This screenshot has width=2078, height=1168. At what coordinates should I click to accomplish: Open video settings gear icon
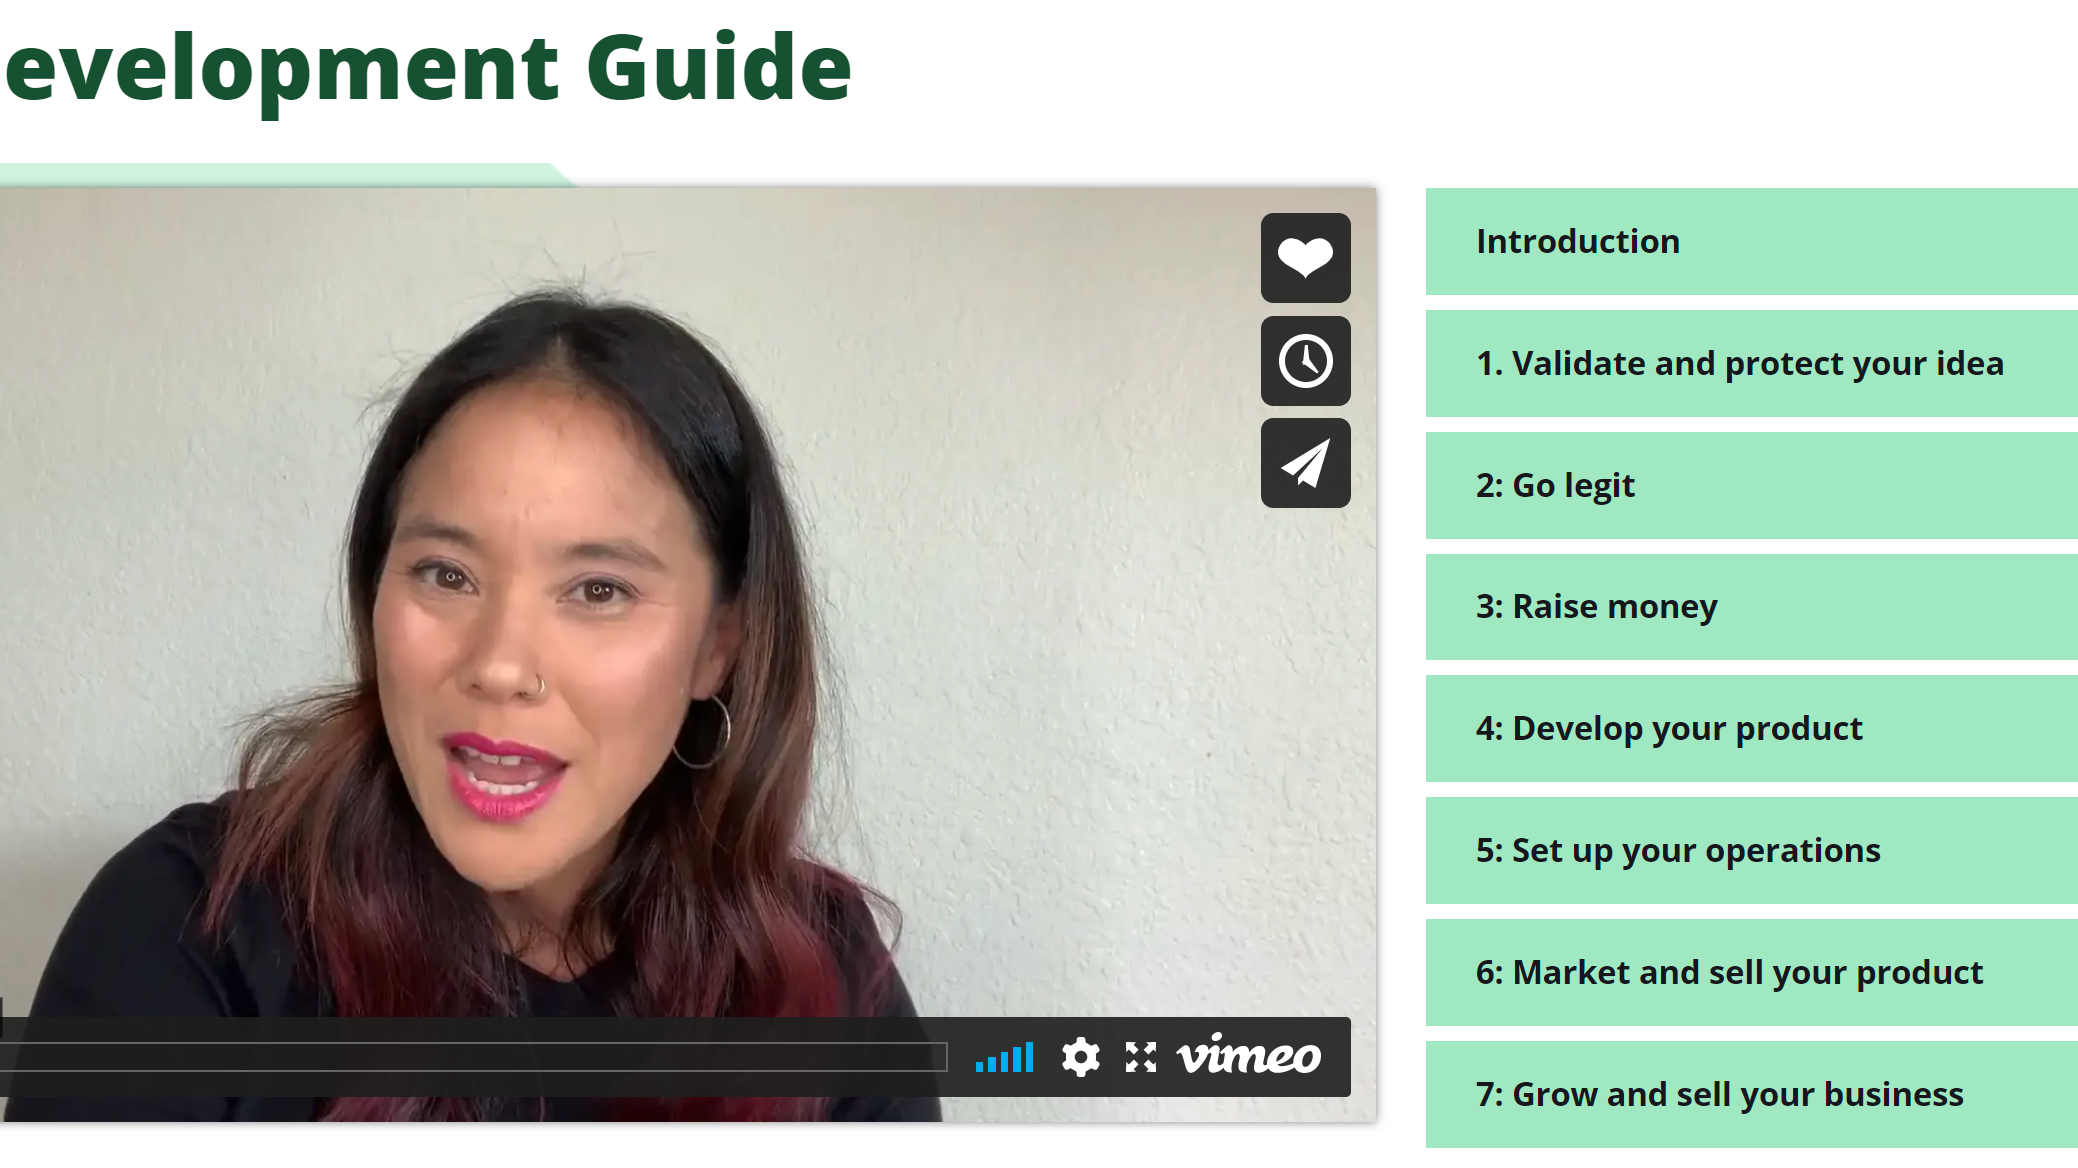(x=1080, y=1057)
